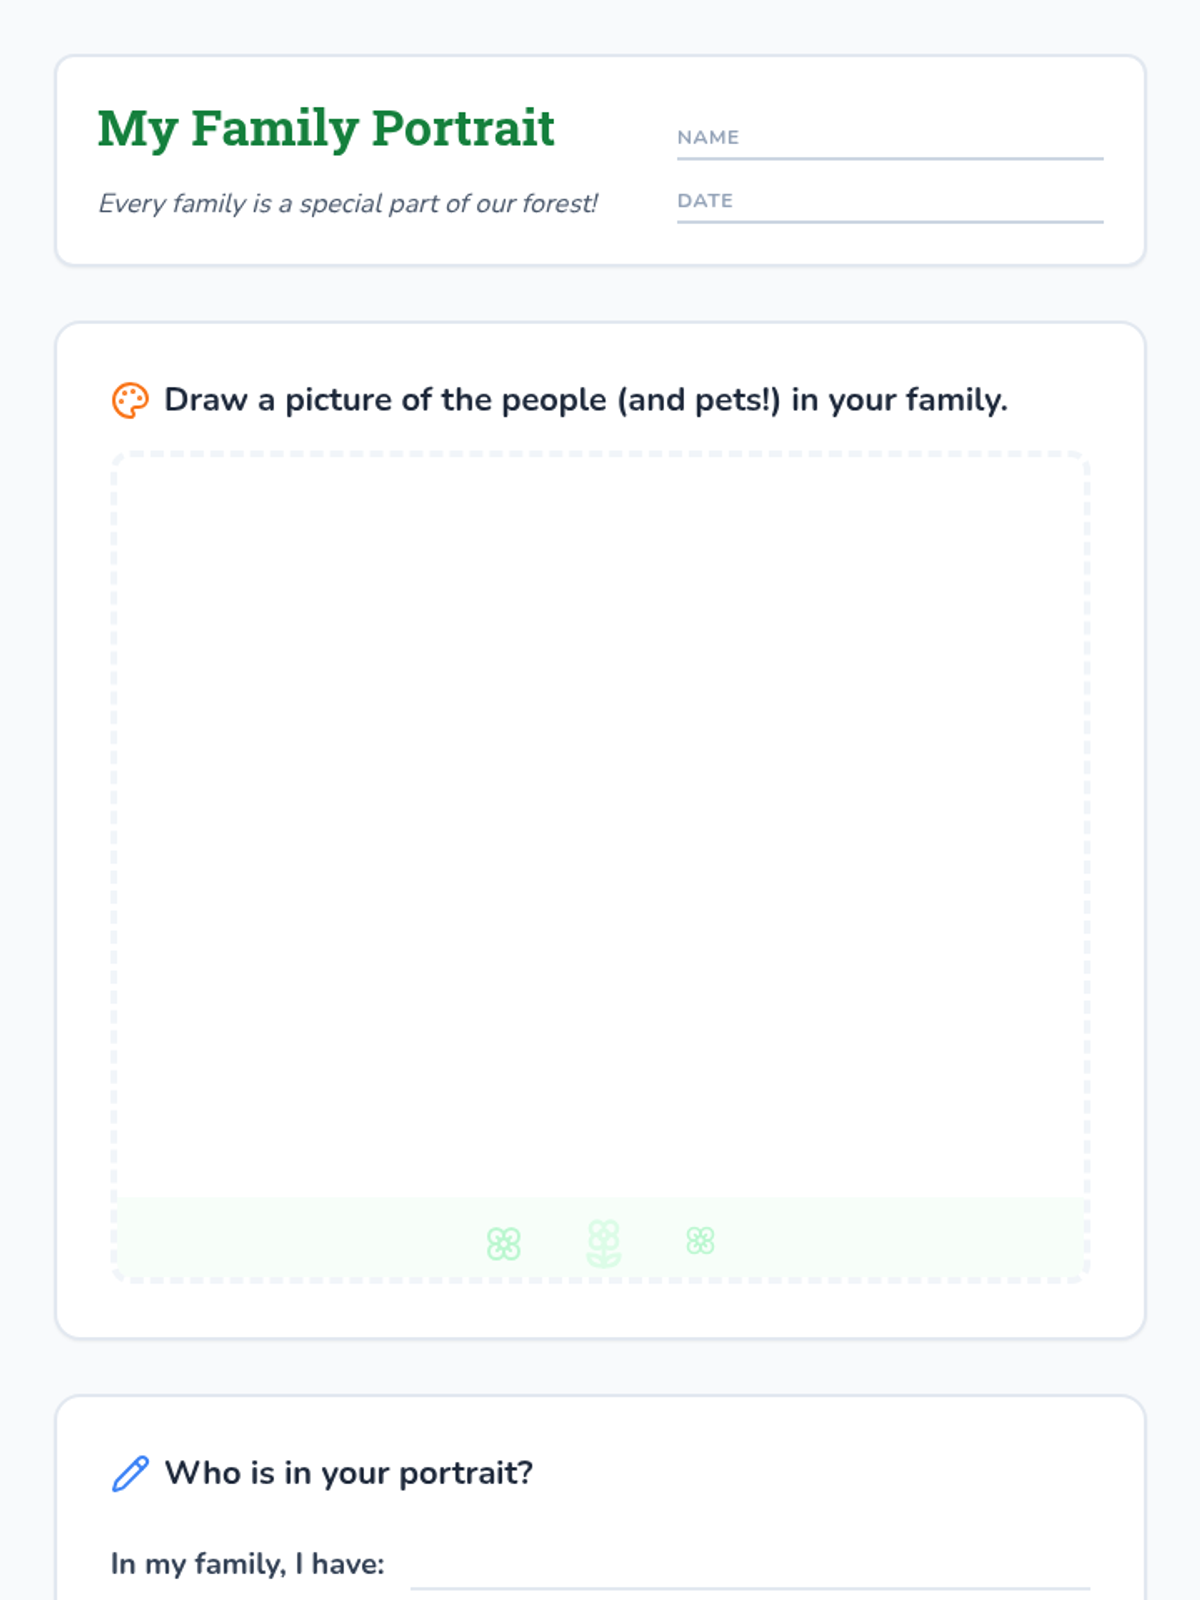Click the middle flower with stem and leaves
The image size is (1200, 1600).
tap(603, 1243)
